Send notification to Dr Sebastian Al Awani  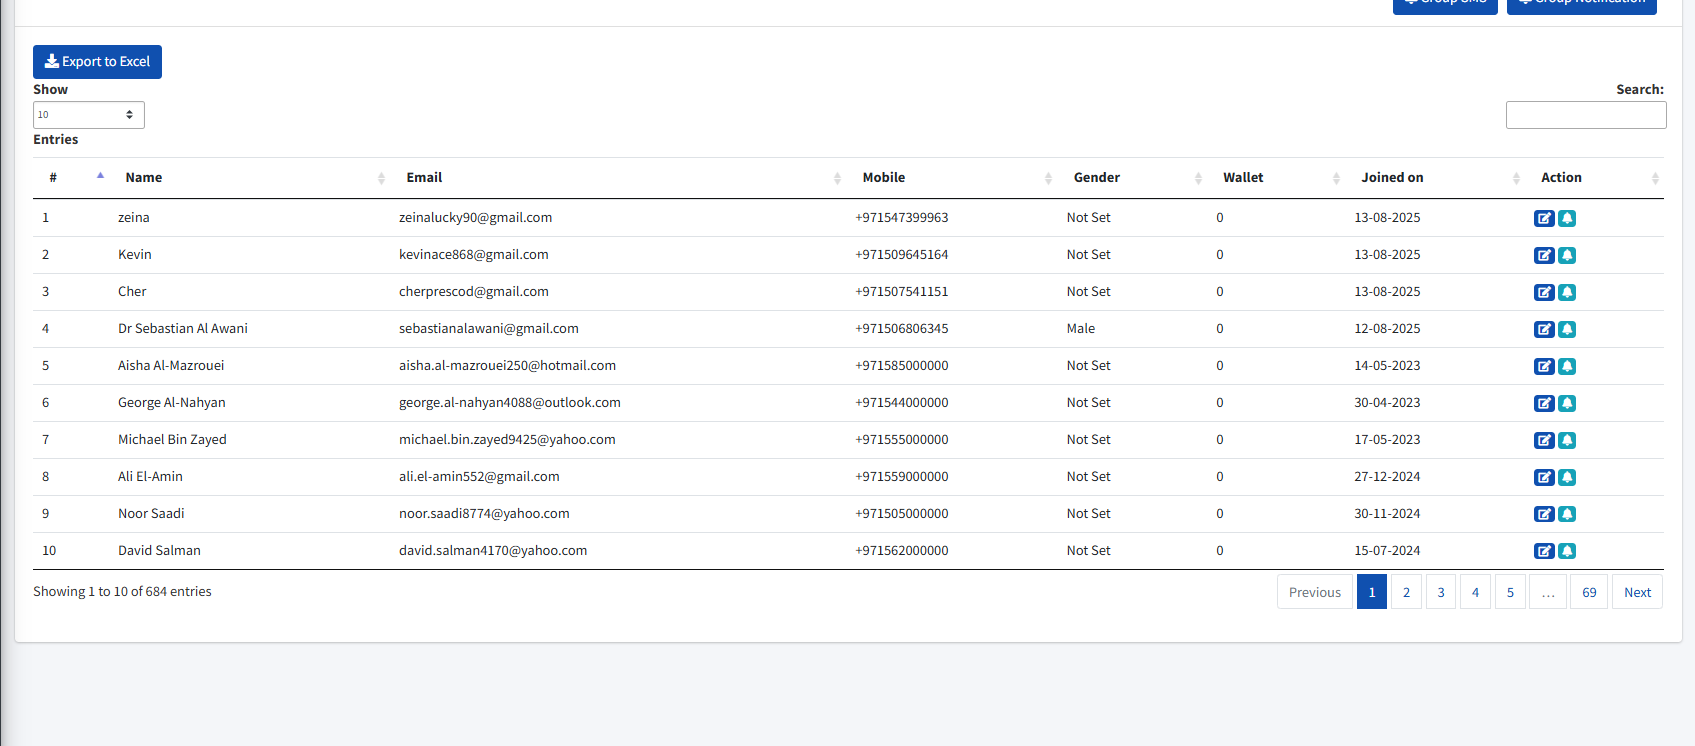click(1567, 329)
